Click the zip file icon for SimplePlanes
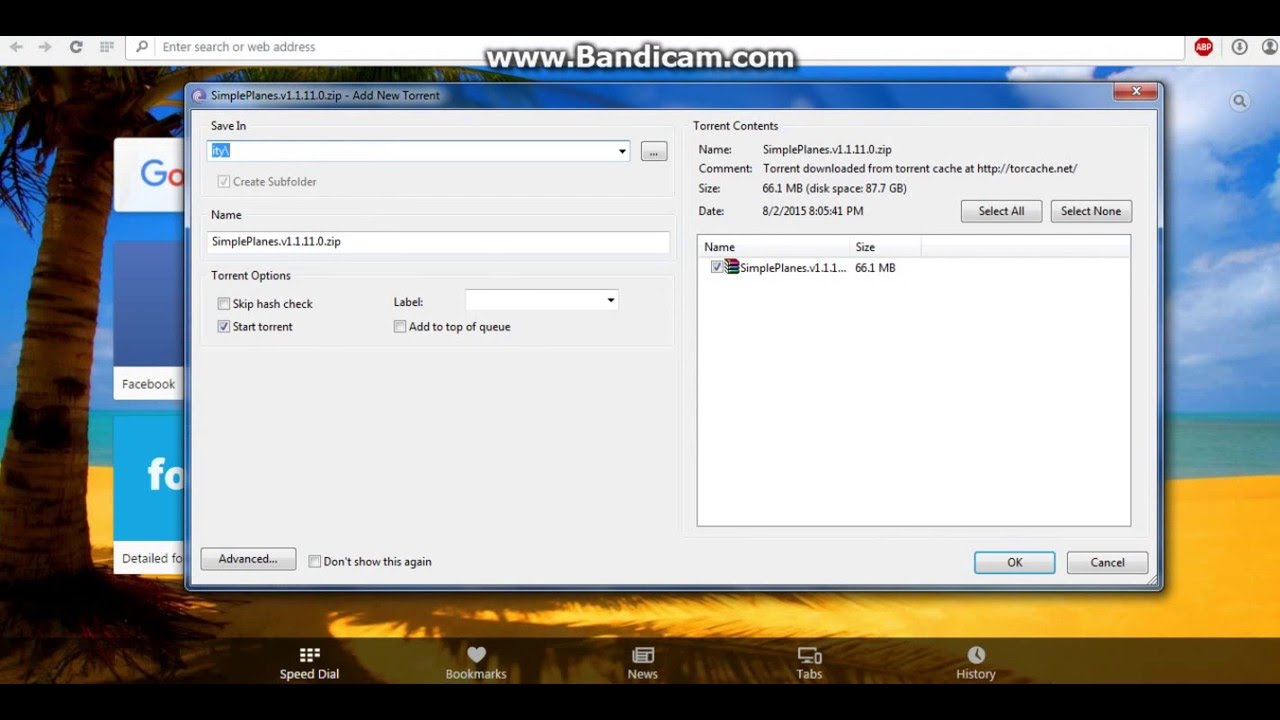 pyautogui.click(x=732, y=267)
